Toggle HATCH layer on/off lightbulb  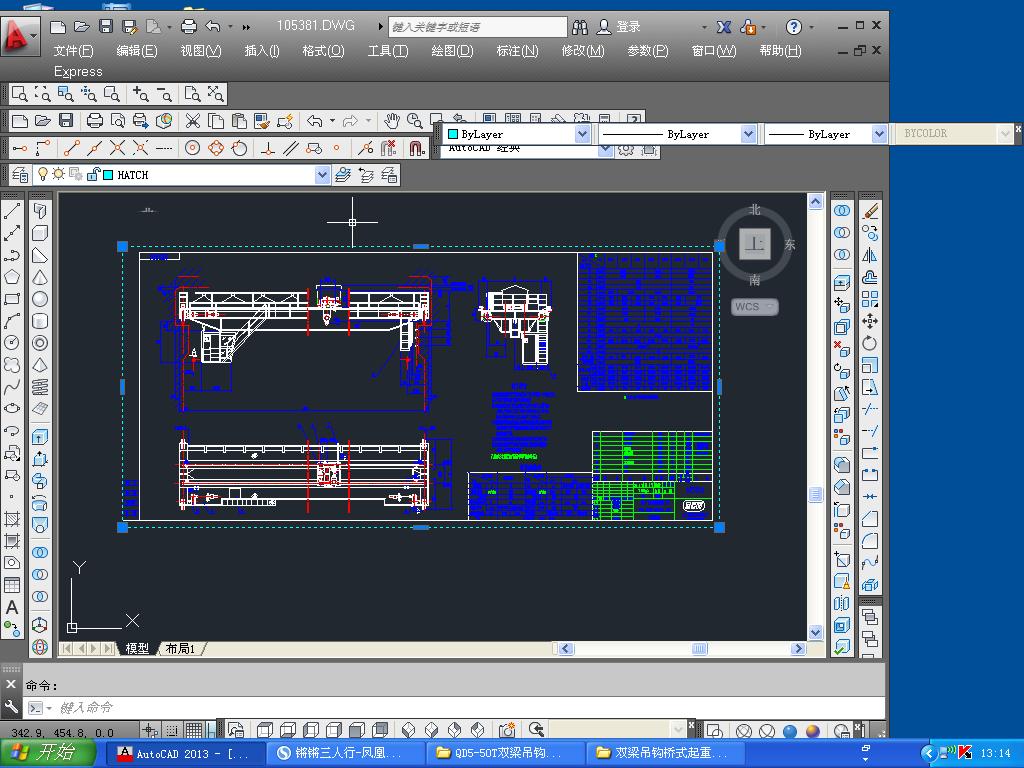[x=43, y=175]
